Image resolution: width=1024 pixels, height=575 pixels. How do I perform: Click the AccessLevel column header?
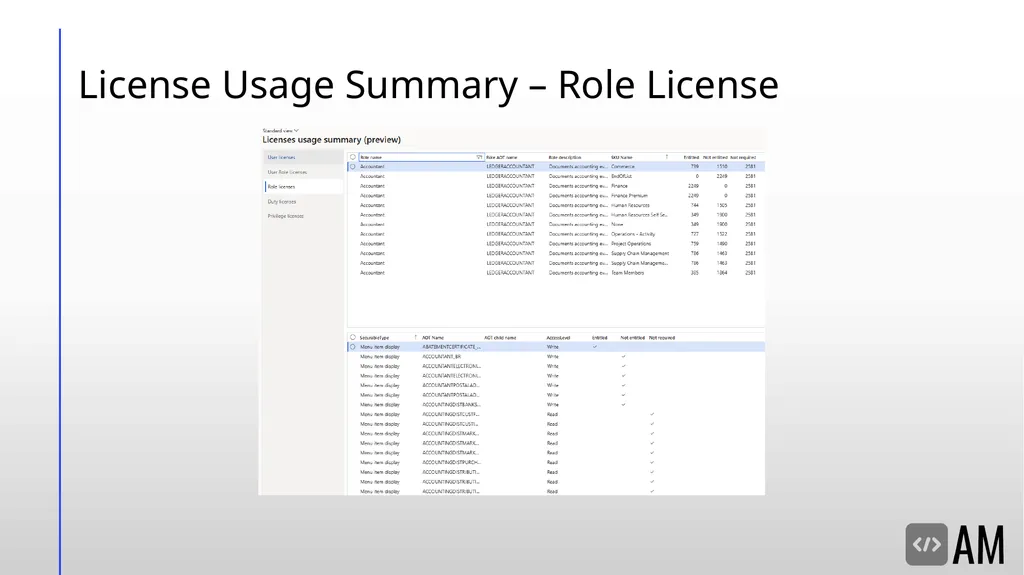(x=558, y=338)
